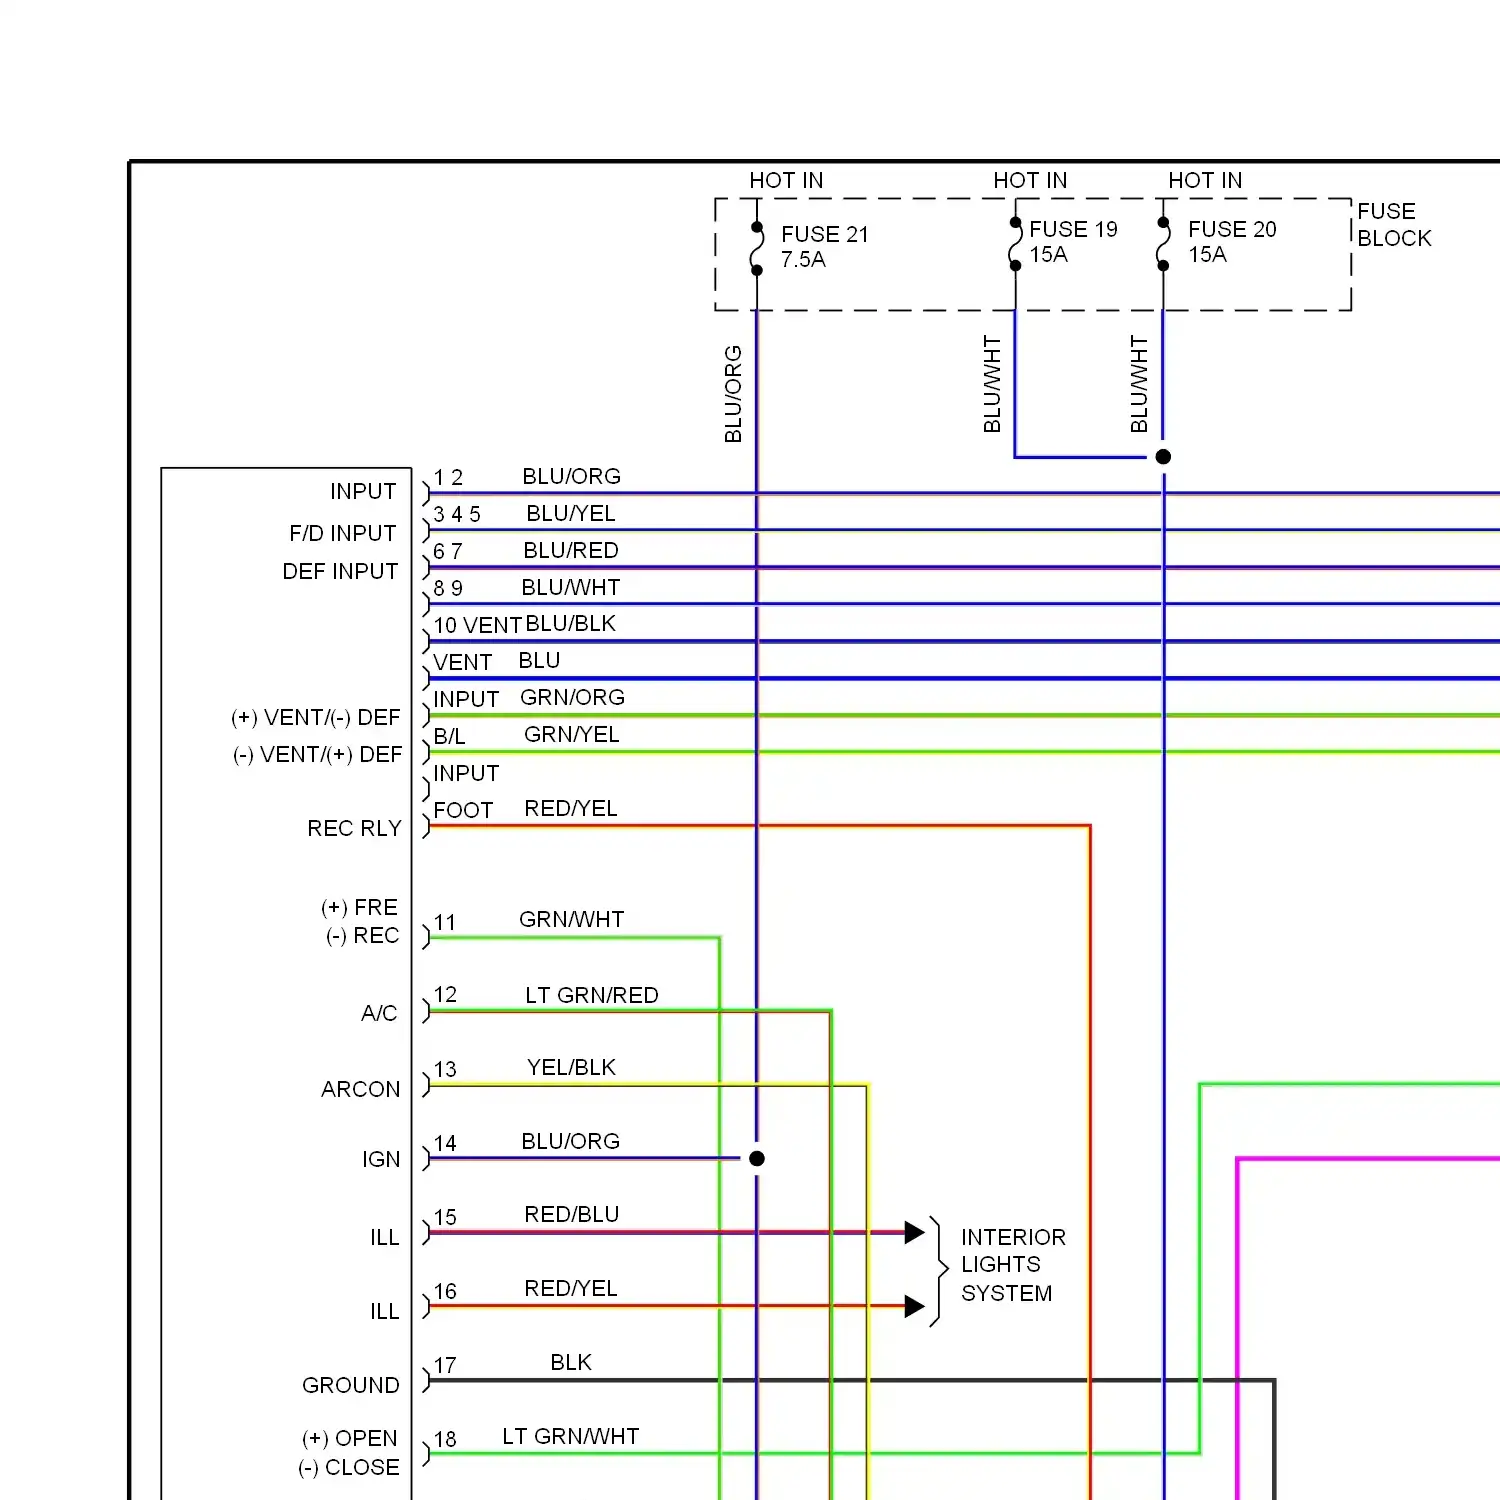Click pin number 18
Screen dimensions: 1500x1500
[x=445, y=1439]
